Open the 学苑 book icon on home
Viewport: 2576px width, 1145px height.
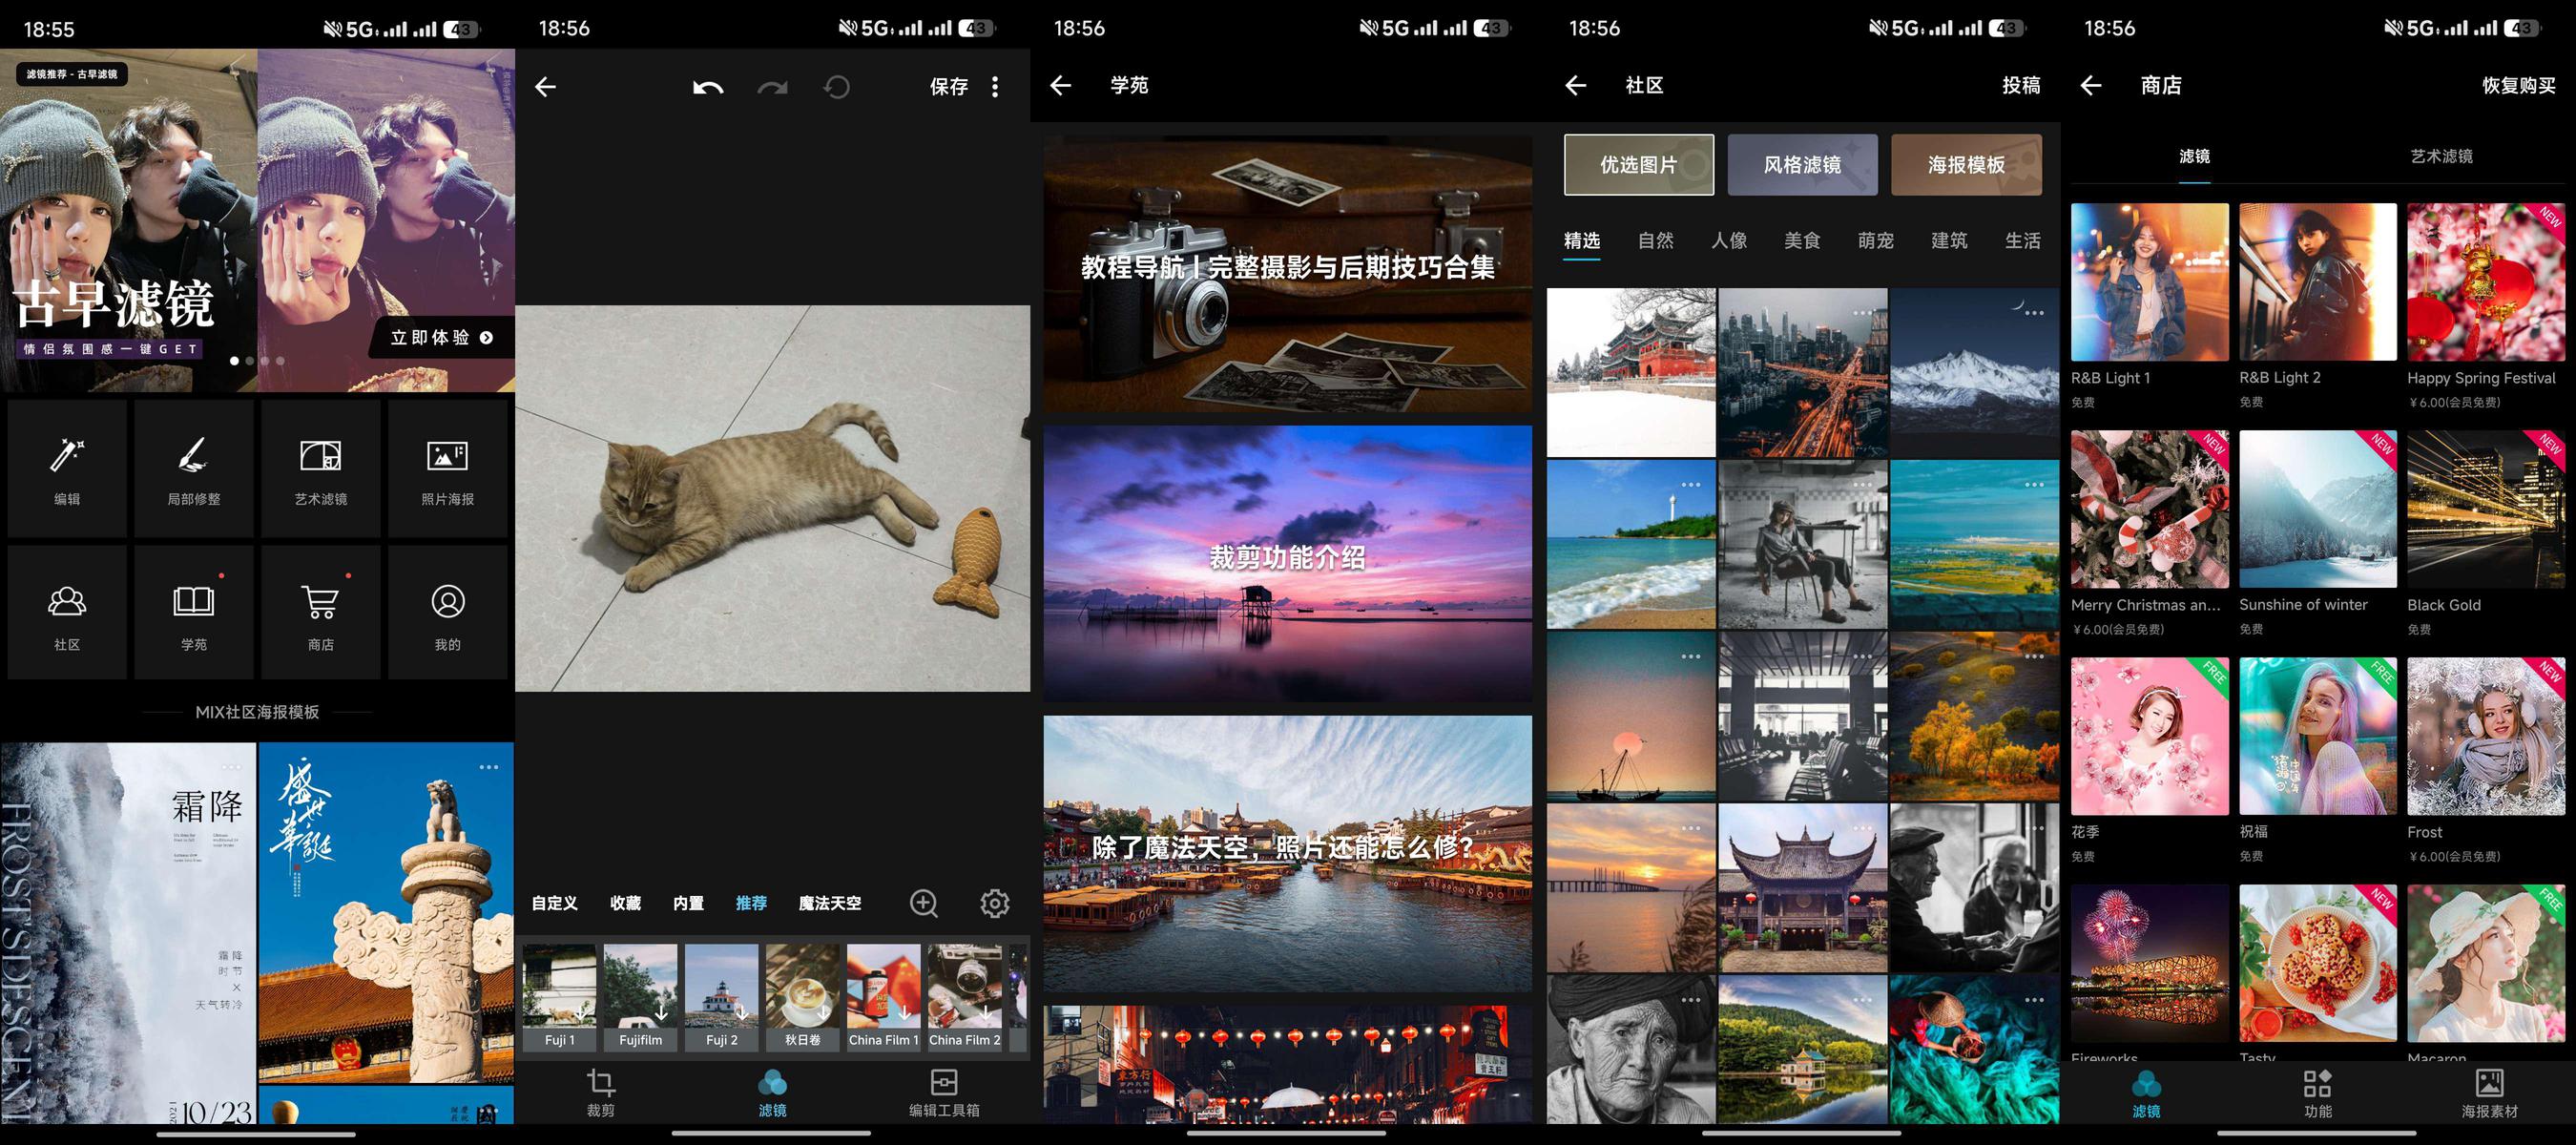194,612
